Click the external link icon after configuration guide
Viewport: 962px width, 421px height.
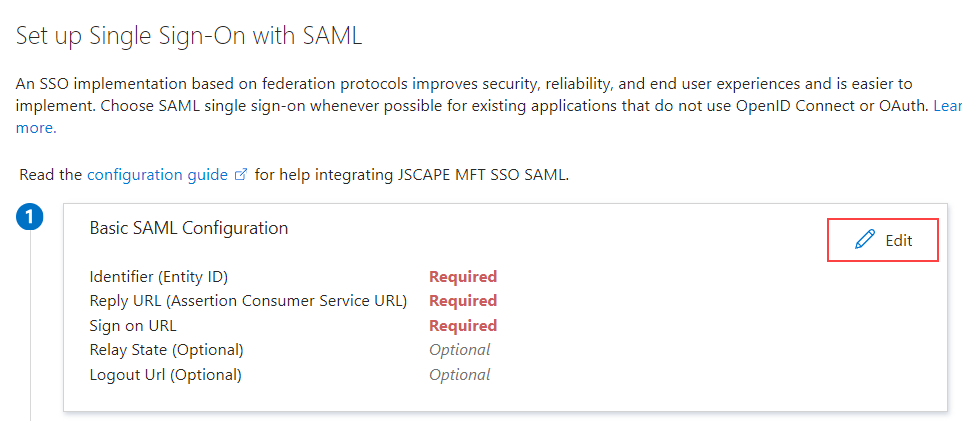click(240, 174)
